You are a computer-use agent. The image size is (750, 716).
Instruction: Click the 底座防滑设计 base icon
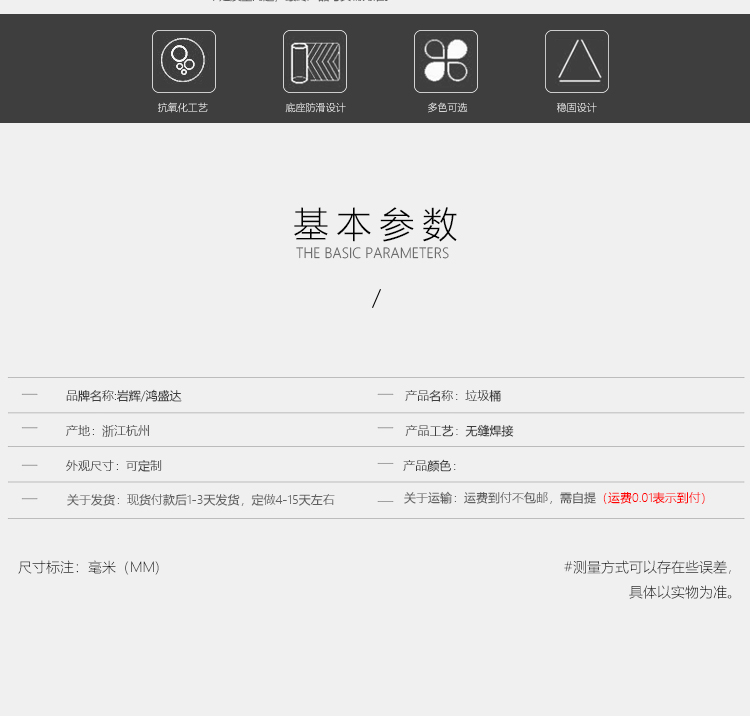(x=314, y=61)
